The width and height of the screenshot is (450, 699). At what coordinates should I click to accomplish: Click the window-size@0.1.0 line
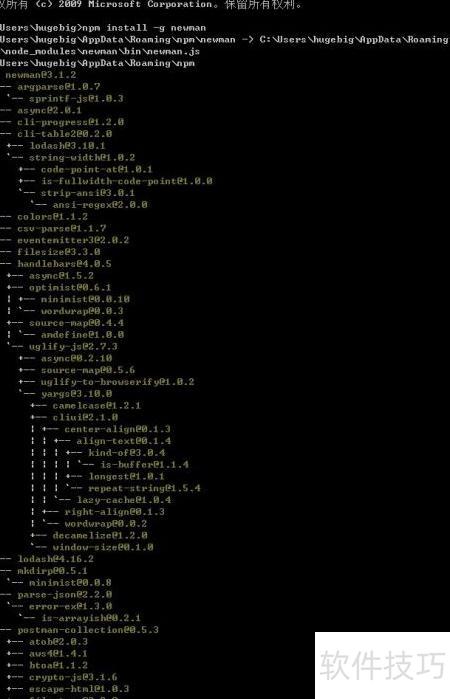click(103, 547)
